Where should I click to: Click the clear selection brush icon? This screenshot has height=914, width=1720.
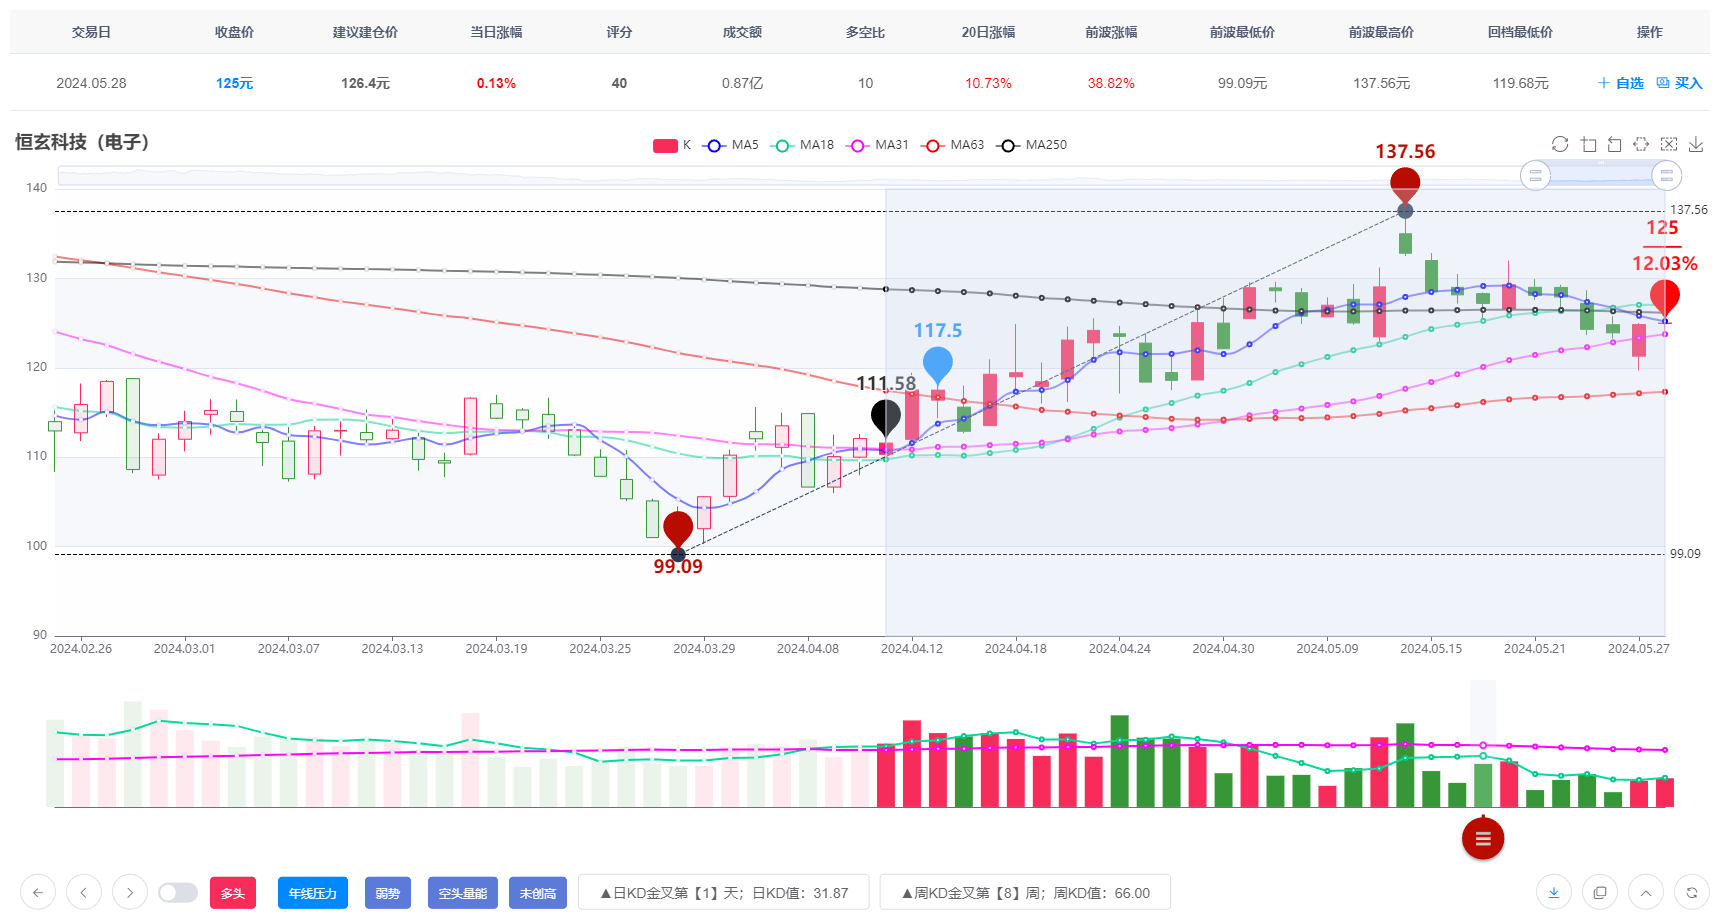1668,144
